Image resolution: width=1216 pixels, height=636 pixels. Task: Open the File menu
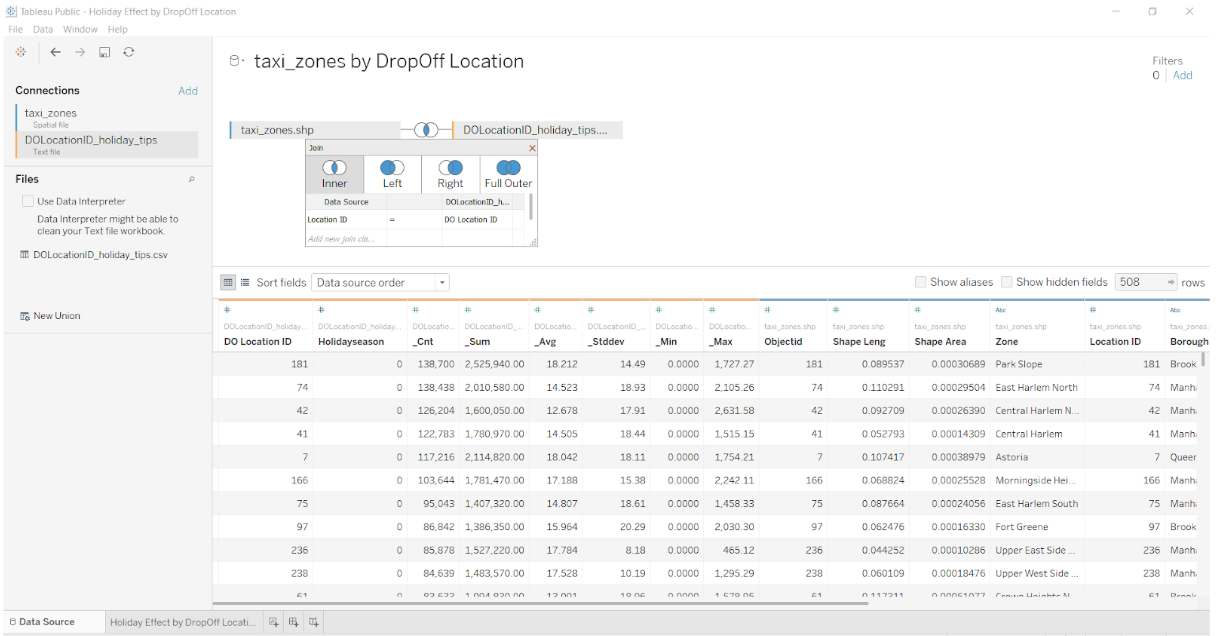[15, 29]
